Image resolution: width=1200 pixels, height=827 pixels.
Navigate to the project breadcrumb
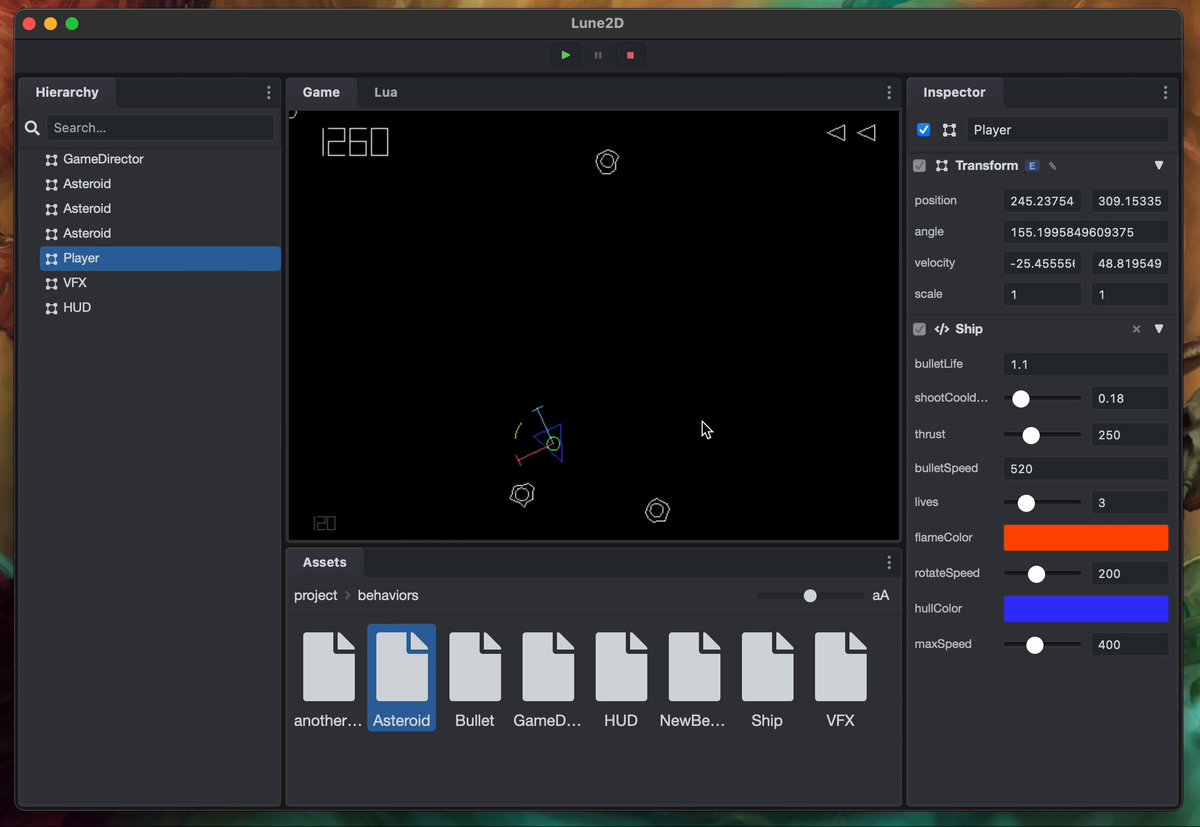tap(316, 595)
